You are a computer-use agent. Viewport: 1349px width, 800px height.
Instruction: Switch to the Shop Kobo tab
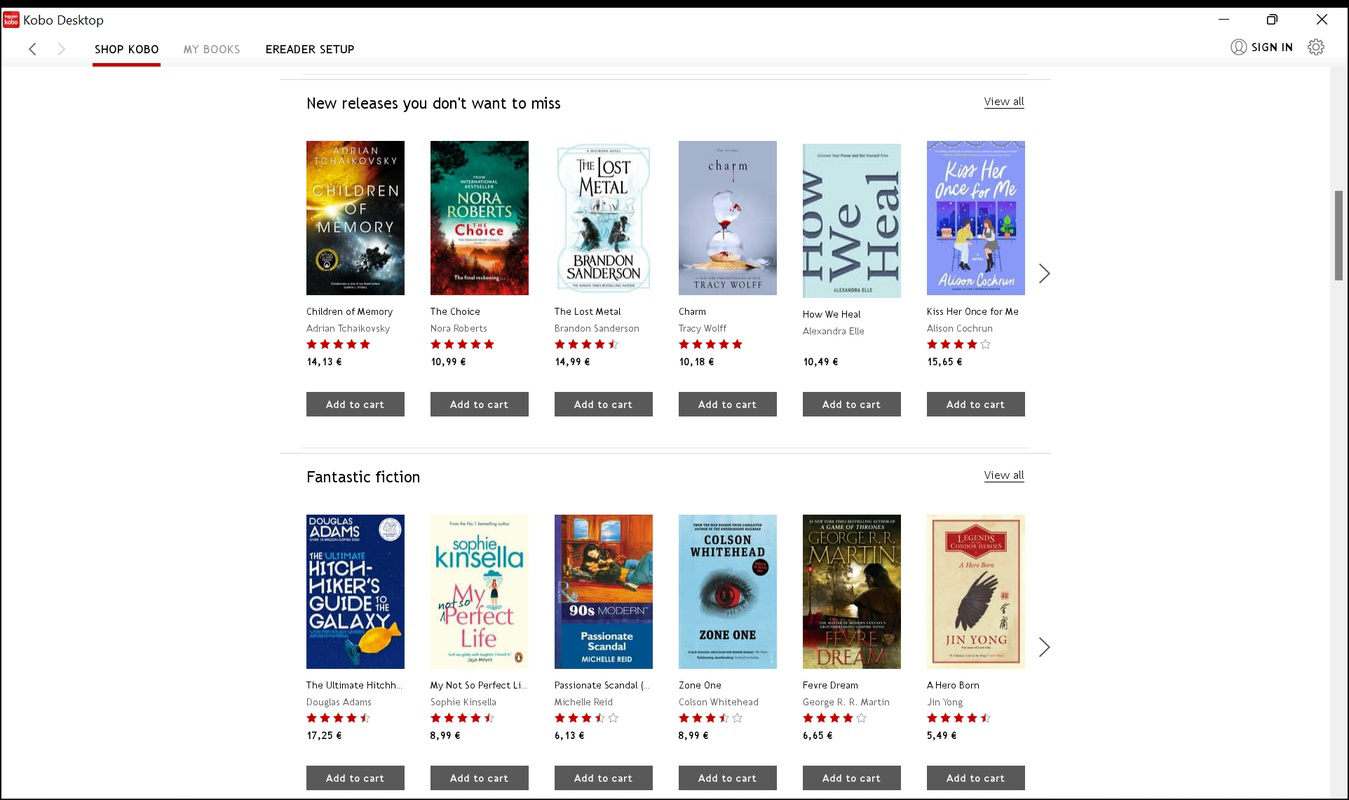pyautogui.click(x=126, y=49)
